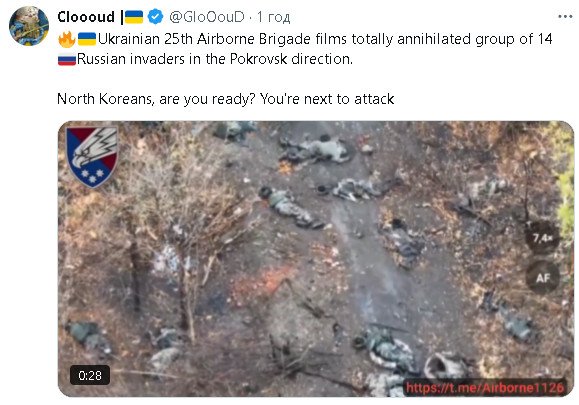This screenshot has width=579, height=405.
Task: Click the blue verified badge
Action: (x=155, y=17)
